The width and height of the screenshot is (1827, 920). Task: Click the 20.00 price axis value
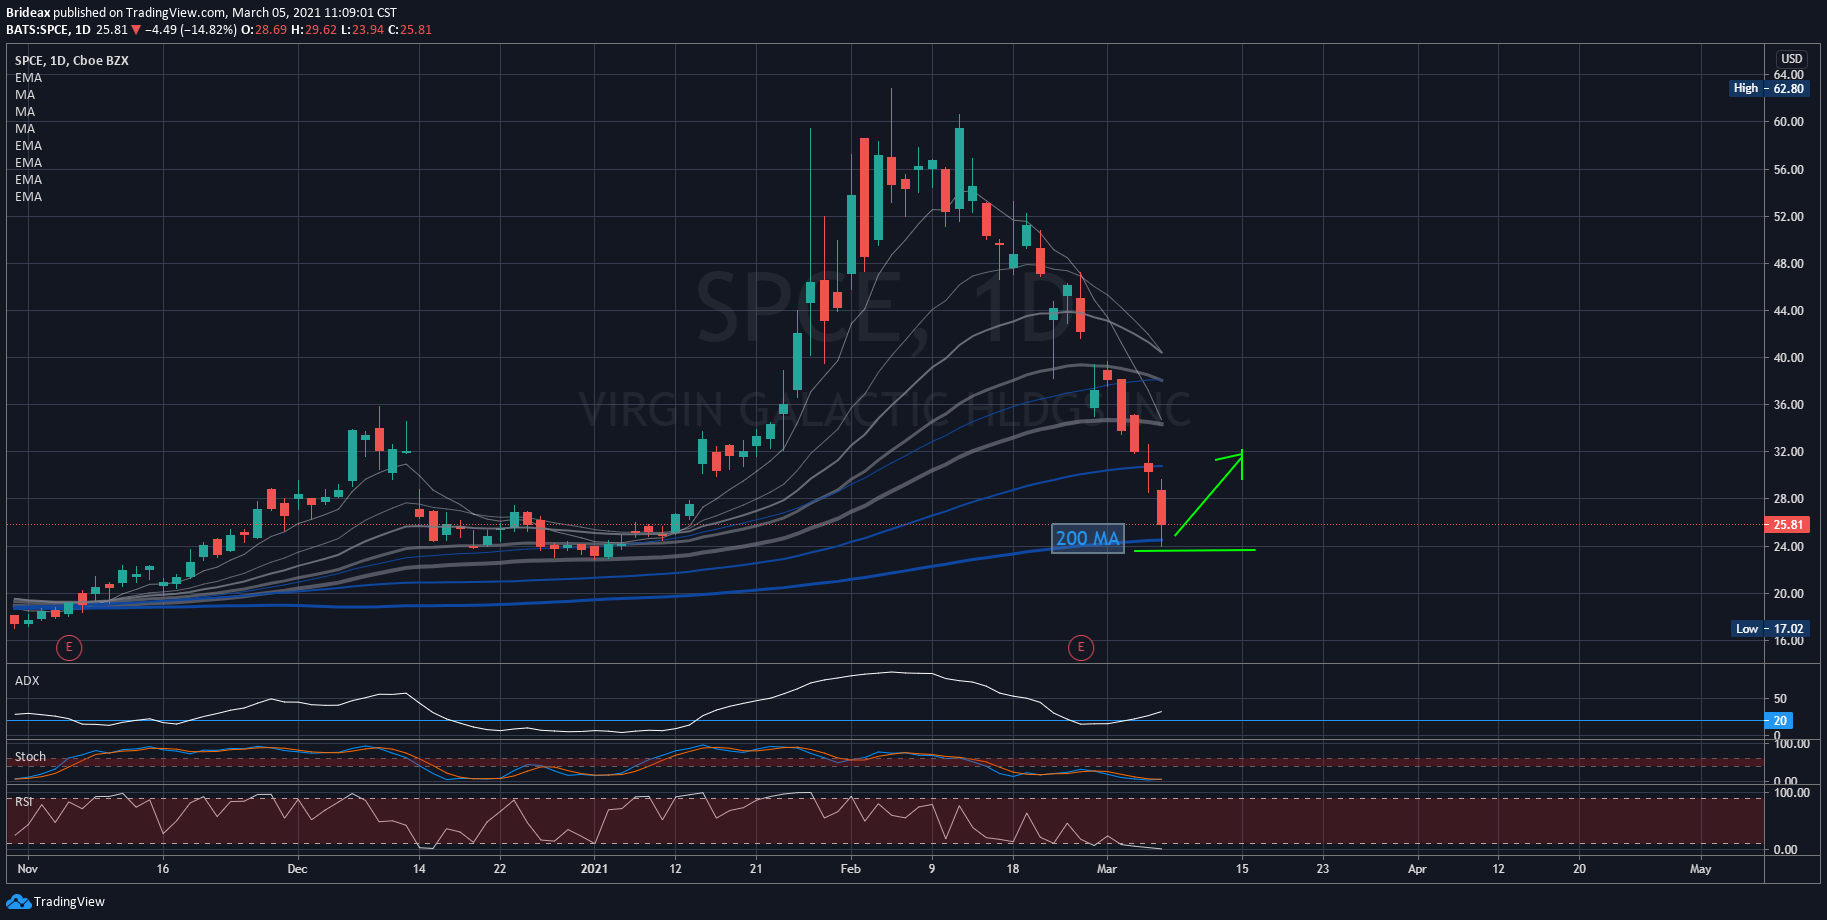[x=1789, y=594]
